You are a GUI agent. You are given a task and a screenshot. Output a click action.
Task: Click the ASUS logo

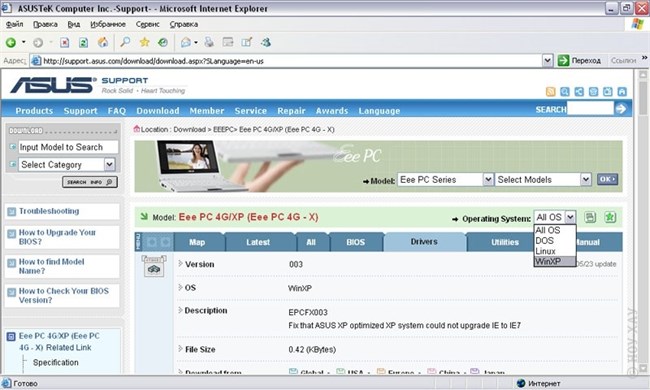pyautogui.click(x=53, y=85)
